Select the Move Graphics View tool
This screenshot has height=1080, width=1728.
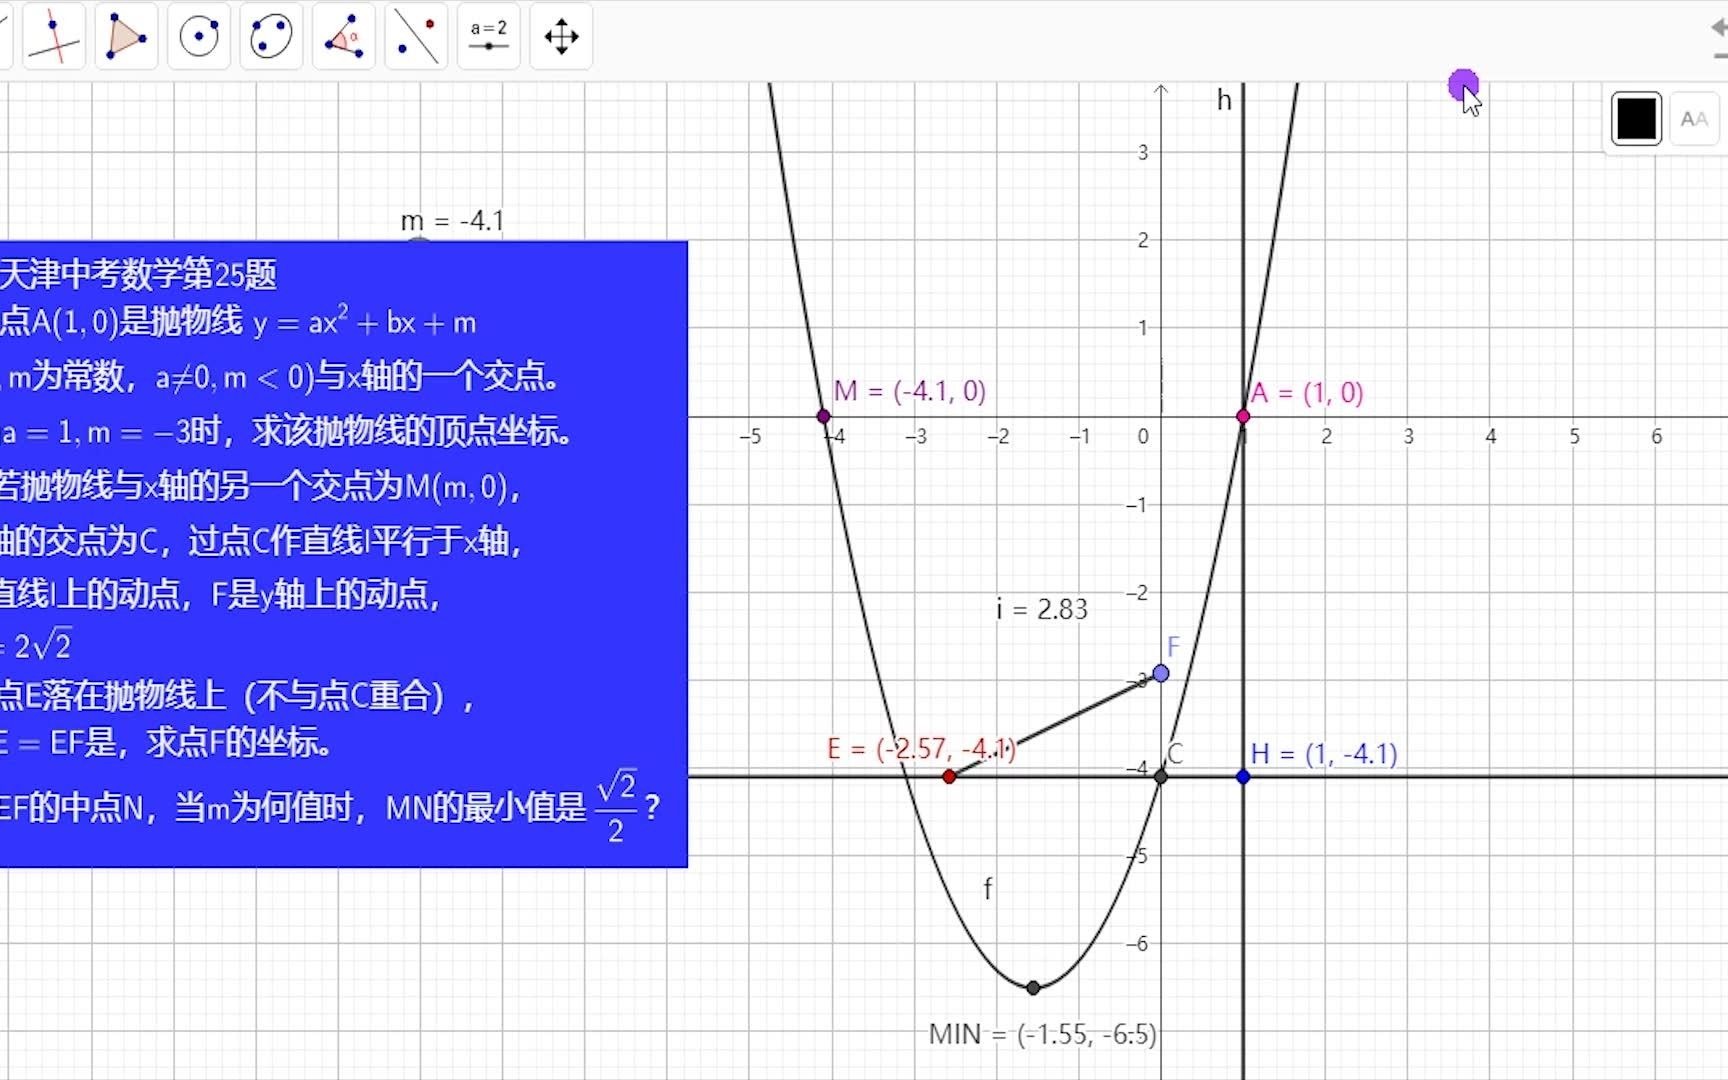pos(561,36)
